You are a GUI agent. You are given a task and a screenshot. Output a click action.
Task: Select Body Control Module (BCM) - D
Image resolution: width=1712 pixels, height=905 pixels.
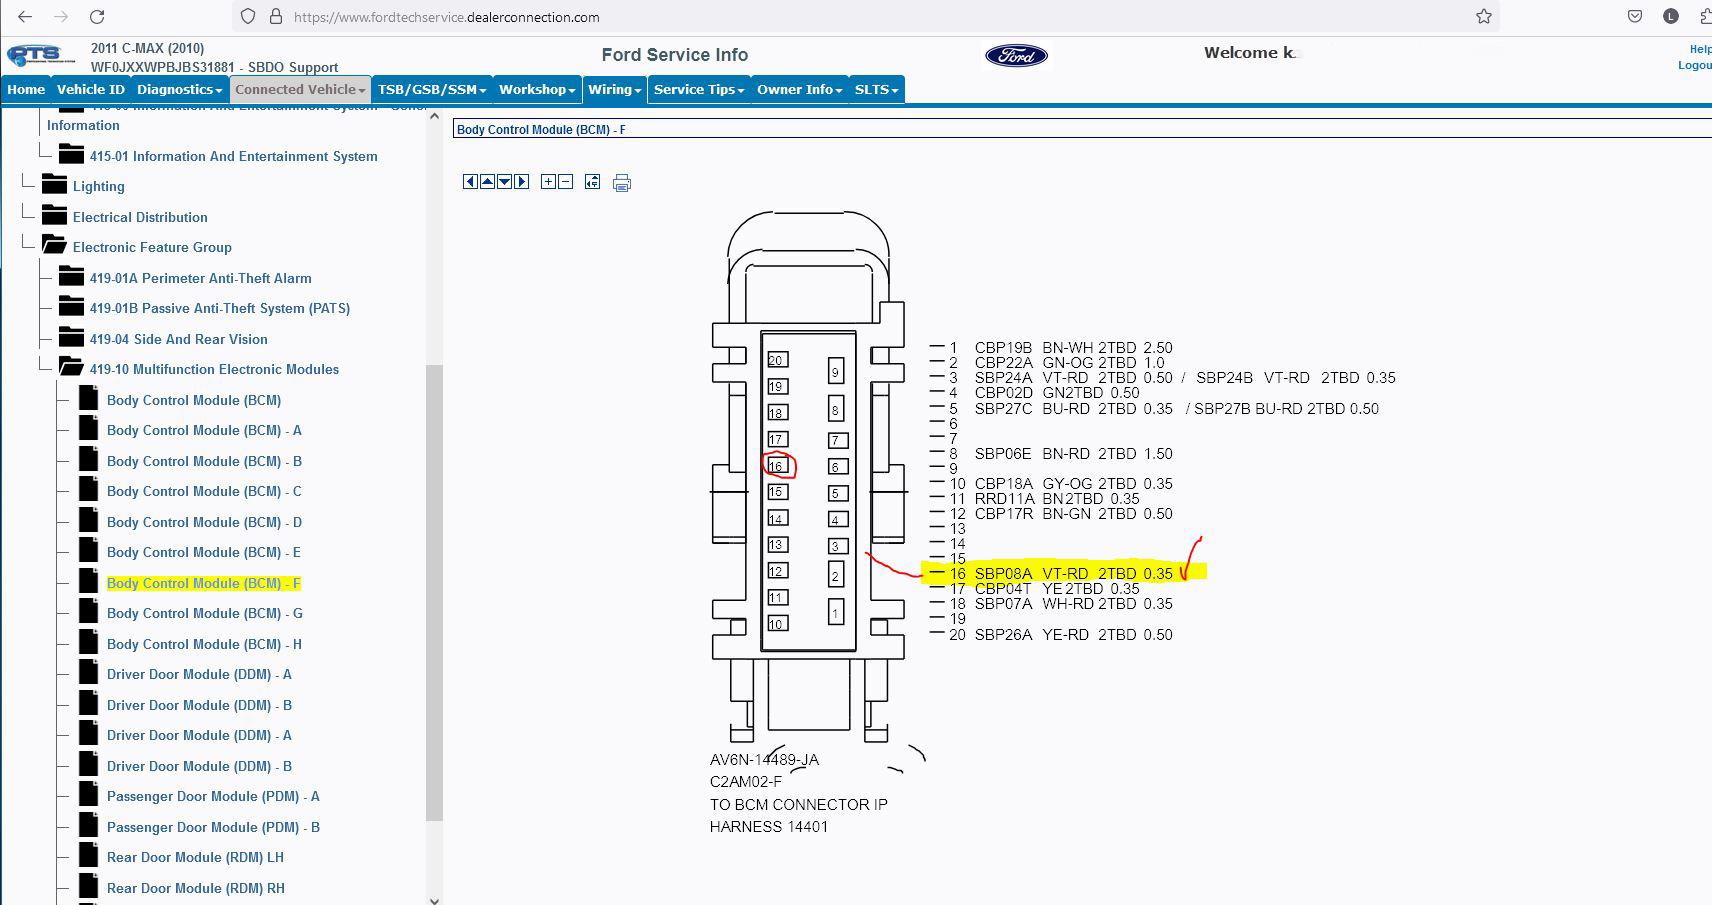pyautogui.click(x=204, y=522)
